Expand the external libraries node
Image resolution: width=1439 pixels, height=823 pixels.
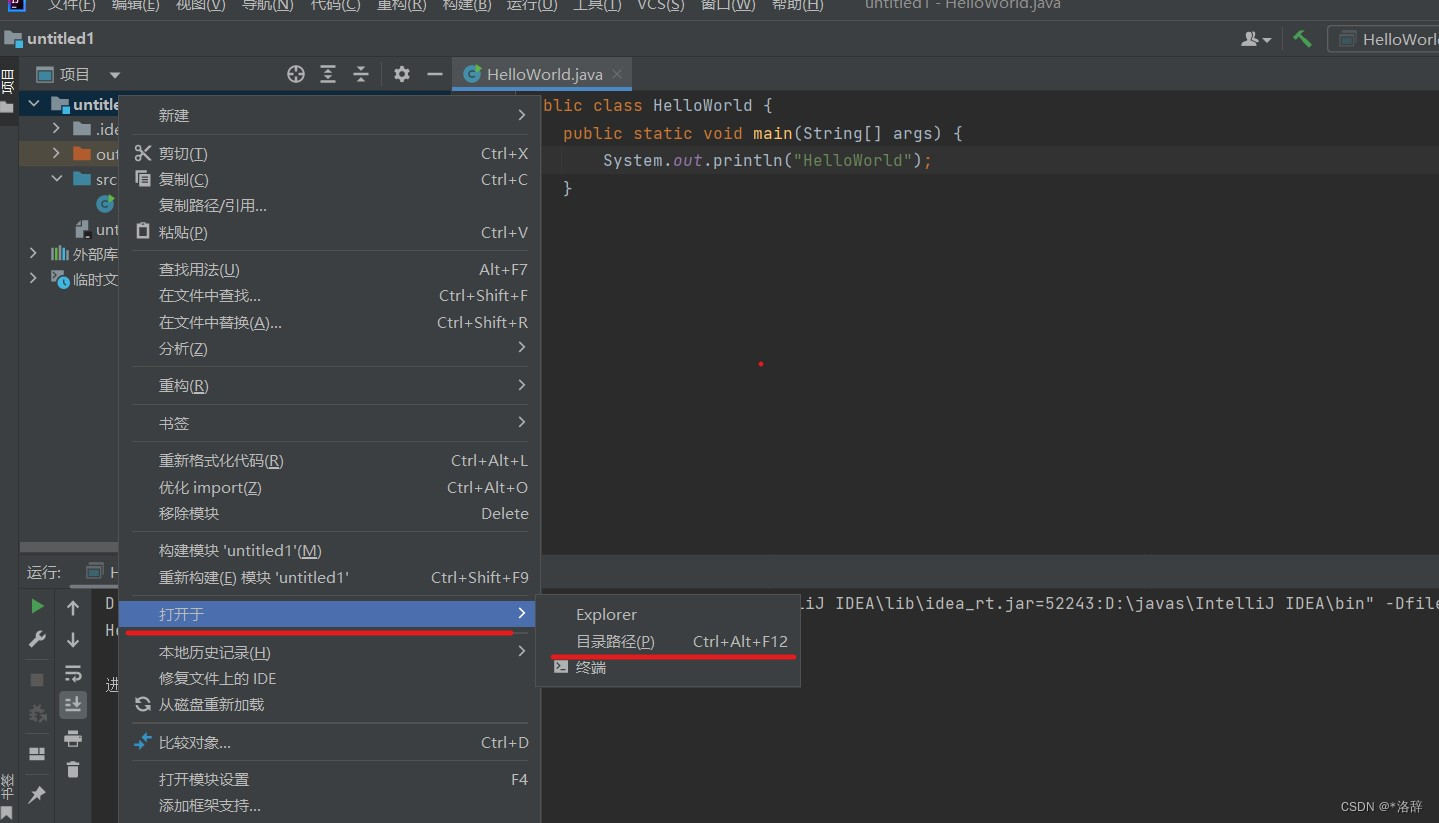[x=34, y=253]
